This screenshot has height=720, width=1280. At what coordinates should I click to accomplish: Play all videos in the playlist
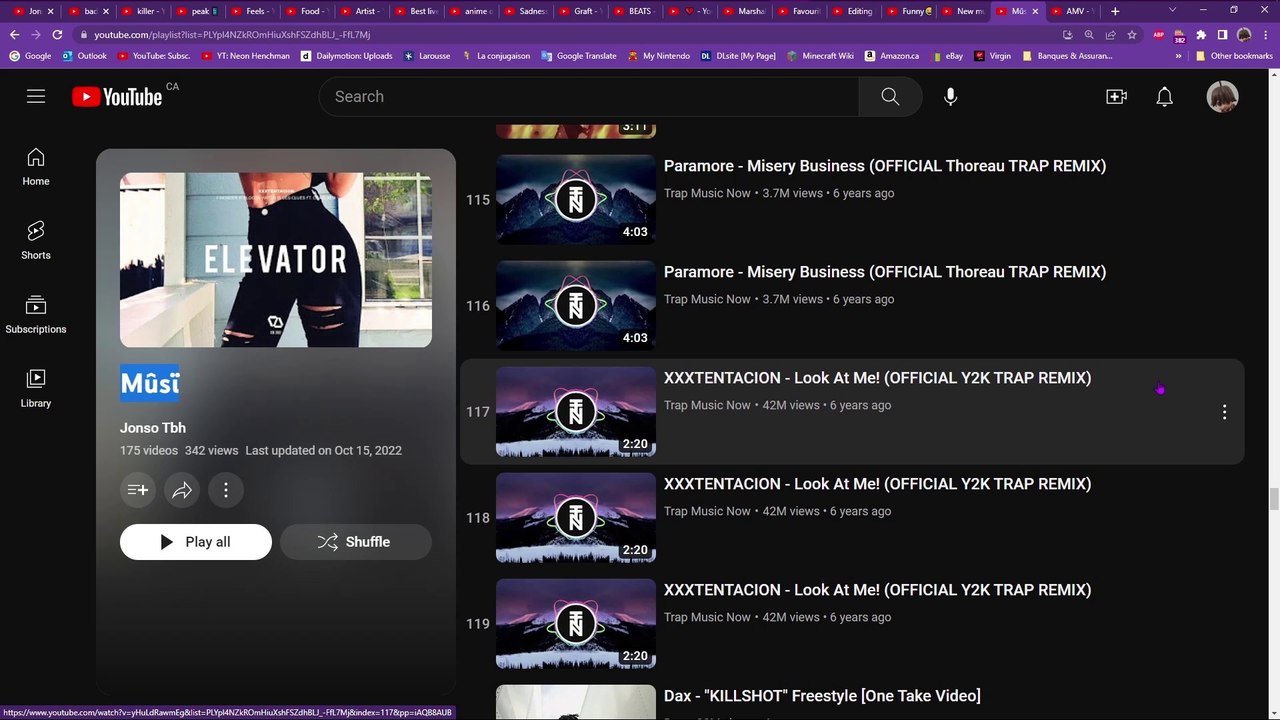(196, 542)
